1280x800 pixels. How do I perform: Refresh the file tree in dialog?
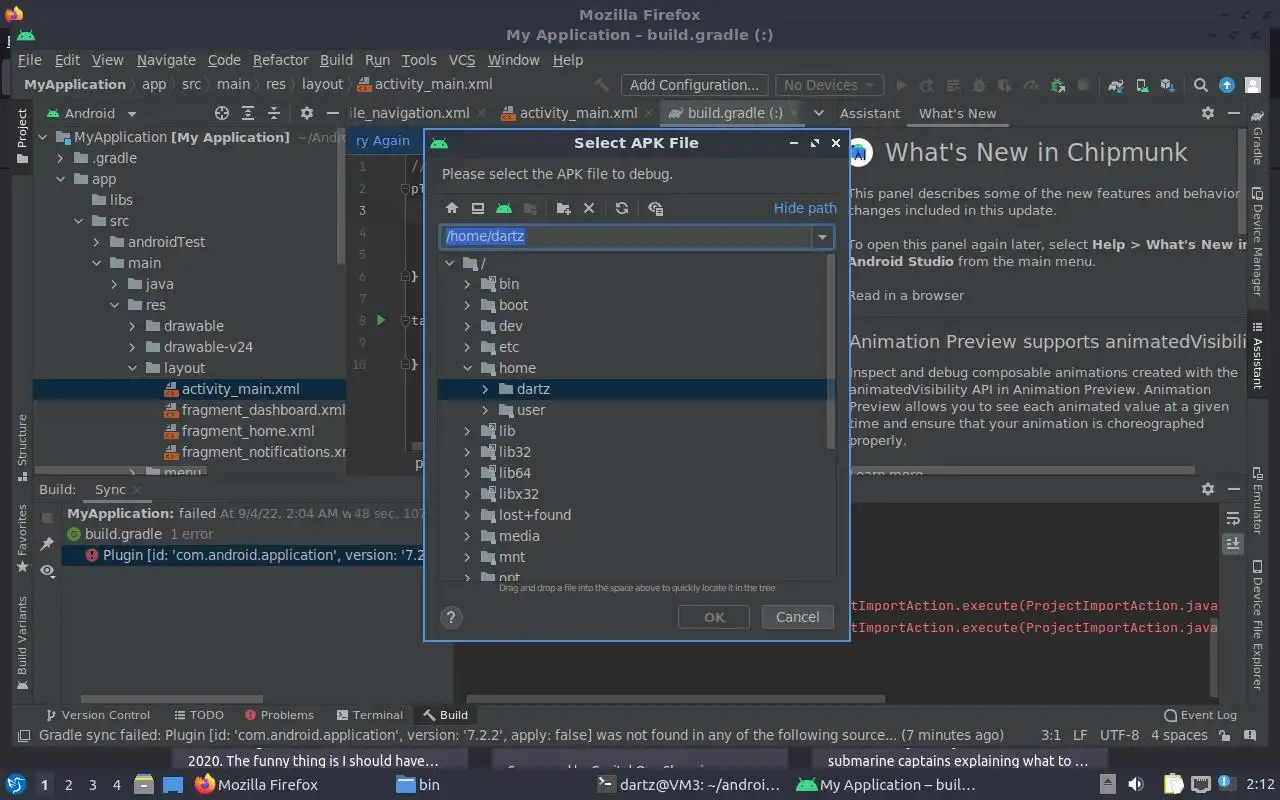(622, 208)
